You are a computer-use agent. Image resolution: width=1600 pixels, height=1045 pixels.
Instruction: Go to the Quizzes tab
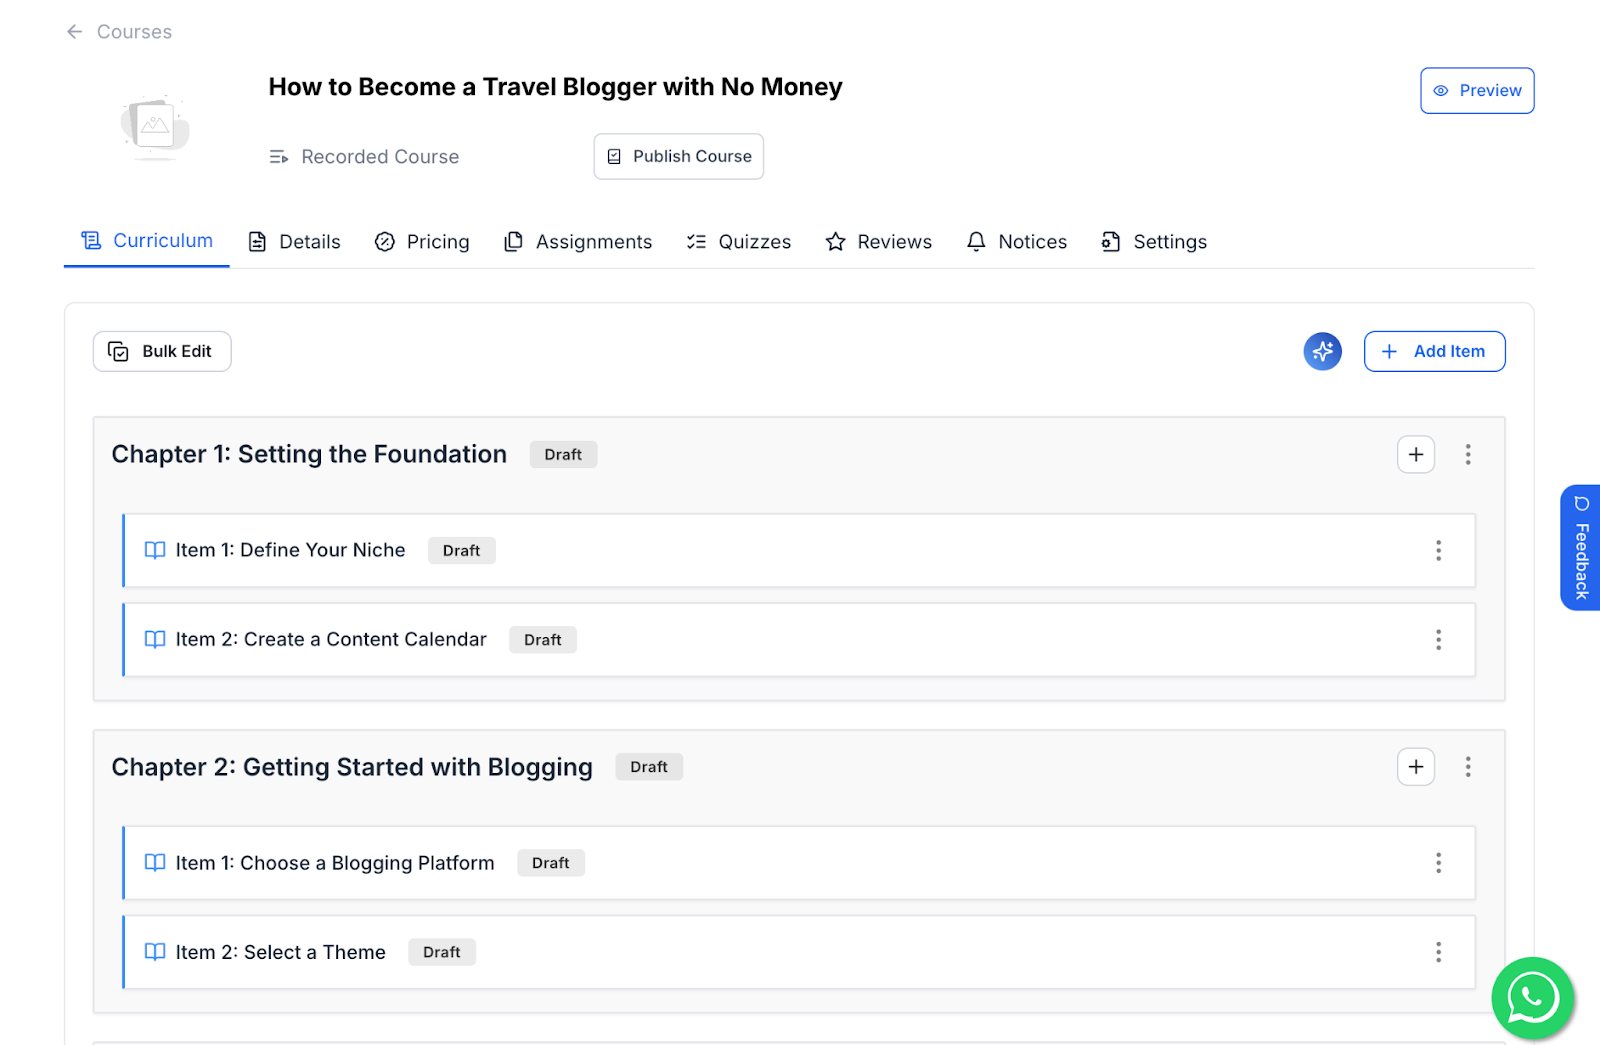[739, 242]
